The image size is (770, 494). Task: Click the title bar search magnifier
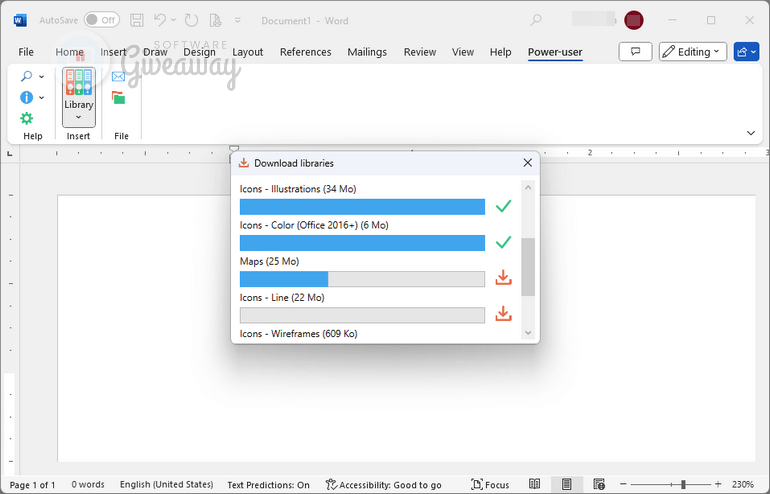536,20
